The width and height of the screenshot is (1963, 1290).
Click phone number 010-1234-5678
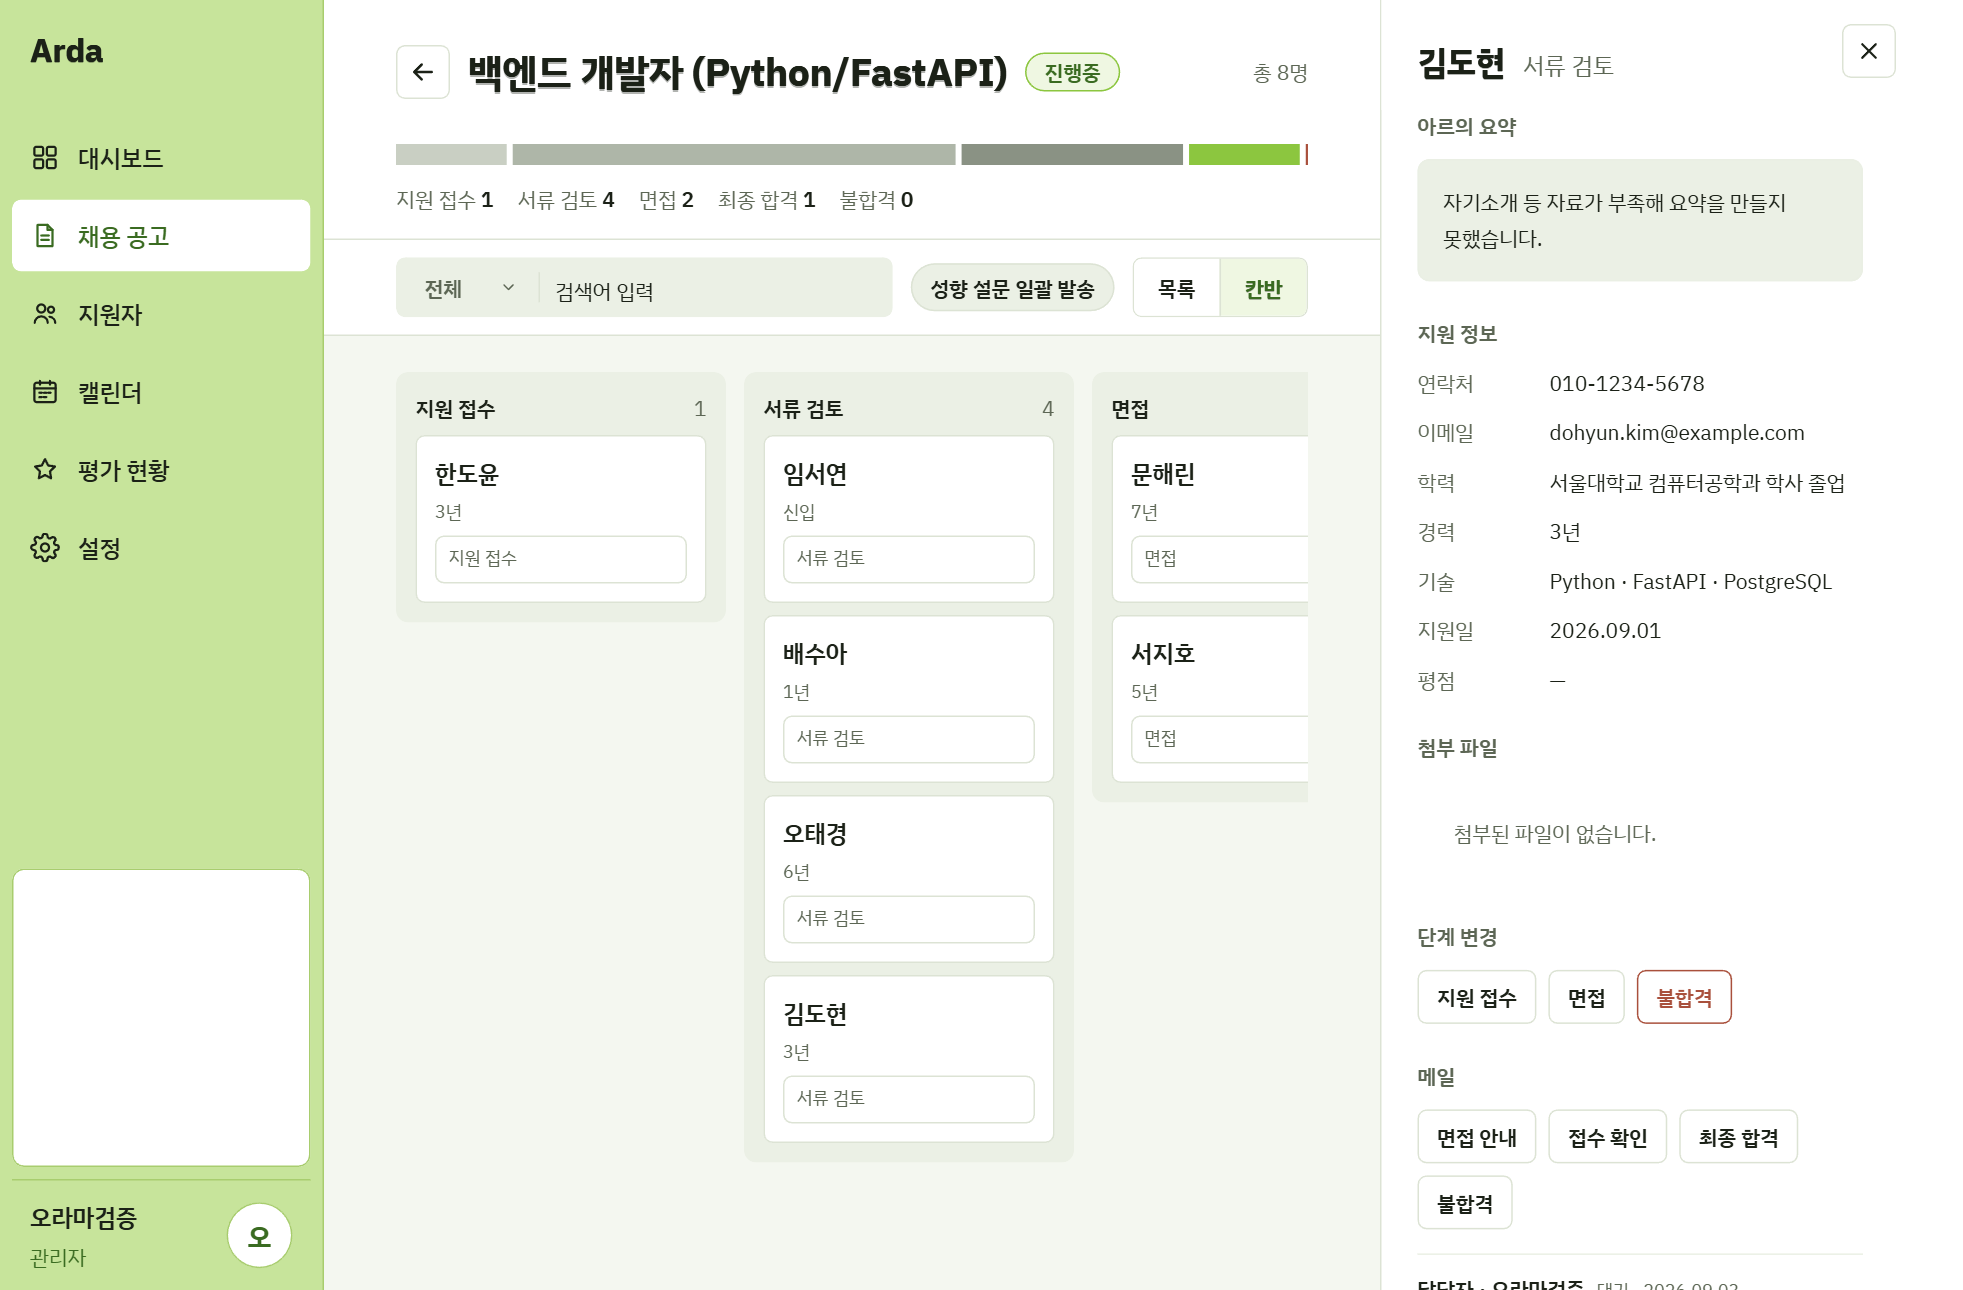pos(1626,384)
